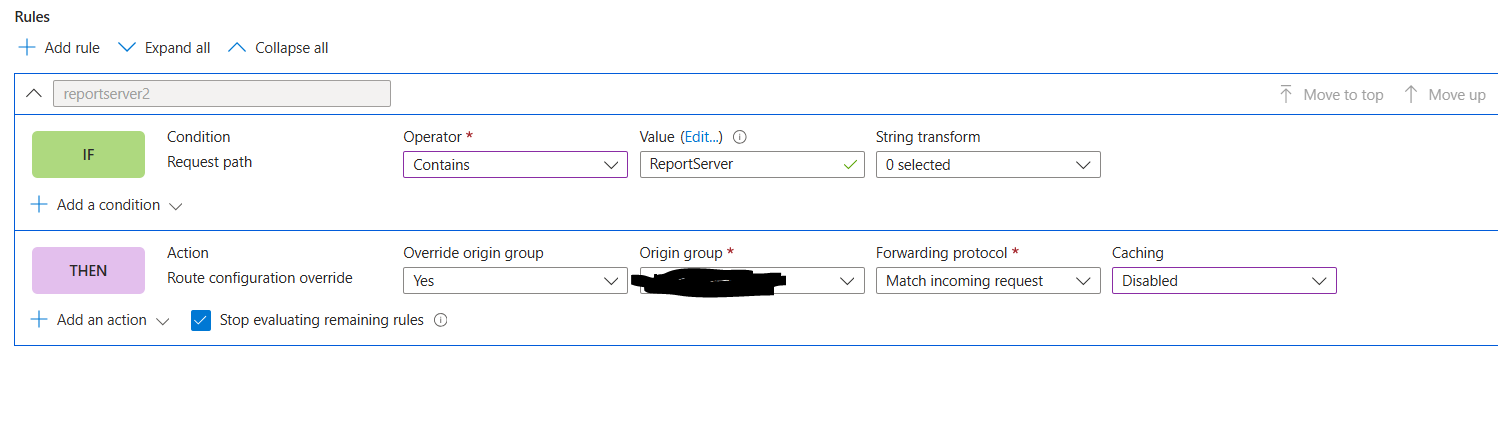Open the Forwarding protocol dropdown

[988, 281]
